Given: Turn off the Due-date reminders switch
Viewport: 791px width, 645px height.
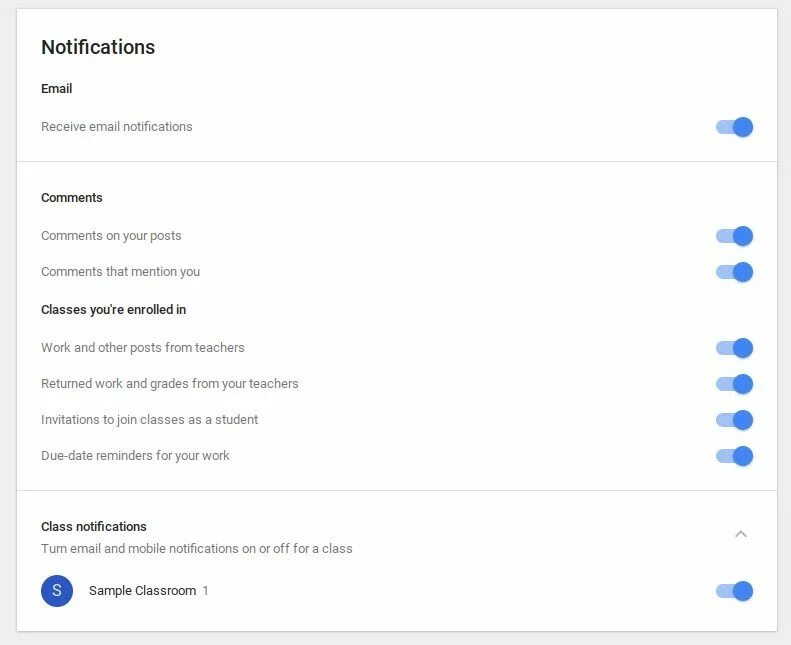Looking at the screenshot, I should 734,456.
